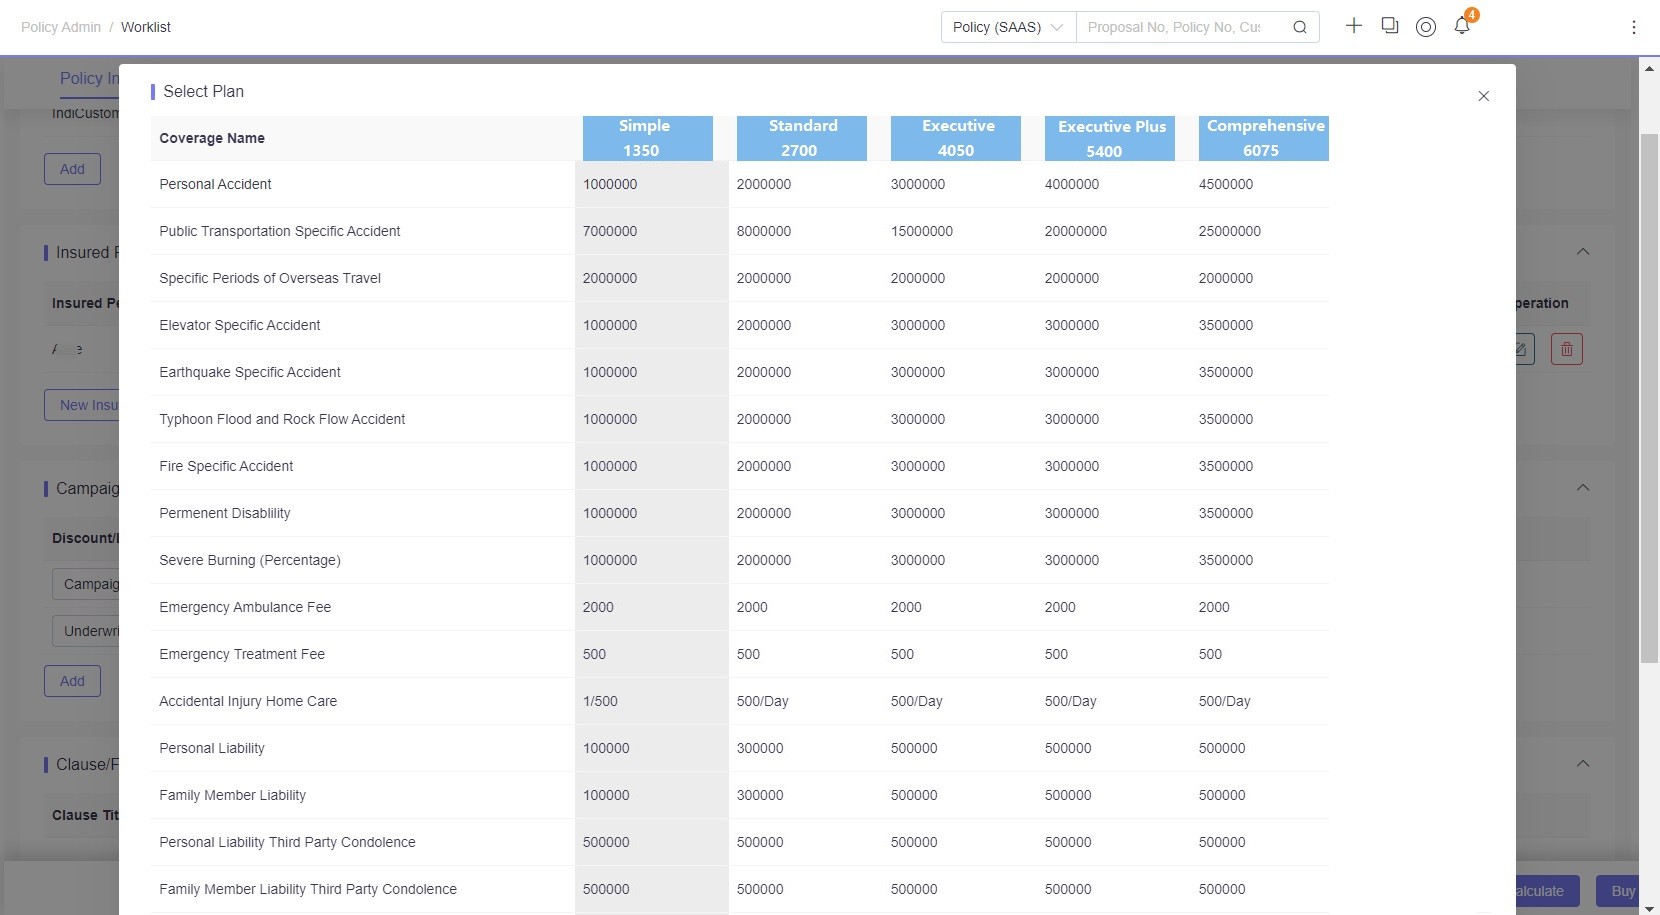Click Typhoon Flood and Rock Flow Accident
Image resolution: width=1660 pixels, height=915 pixels.
pos(282,419)
